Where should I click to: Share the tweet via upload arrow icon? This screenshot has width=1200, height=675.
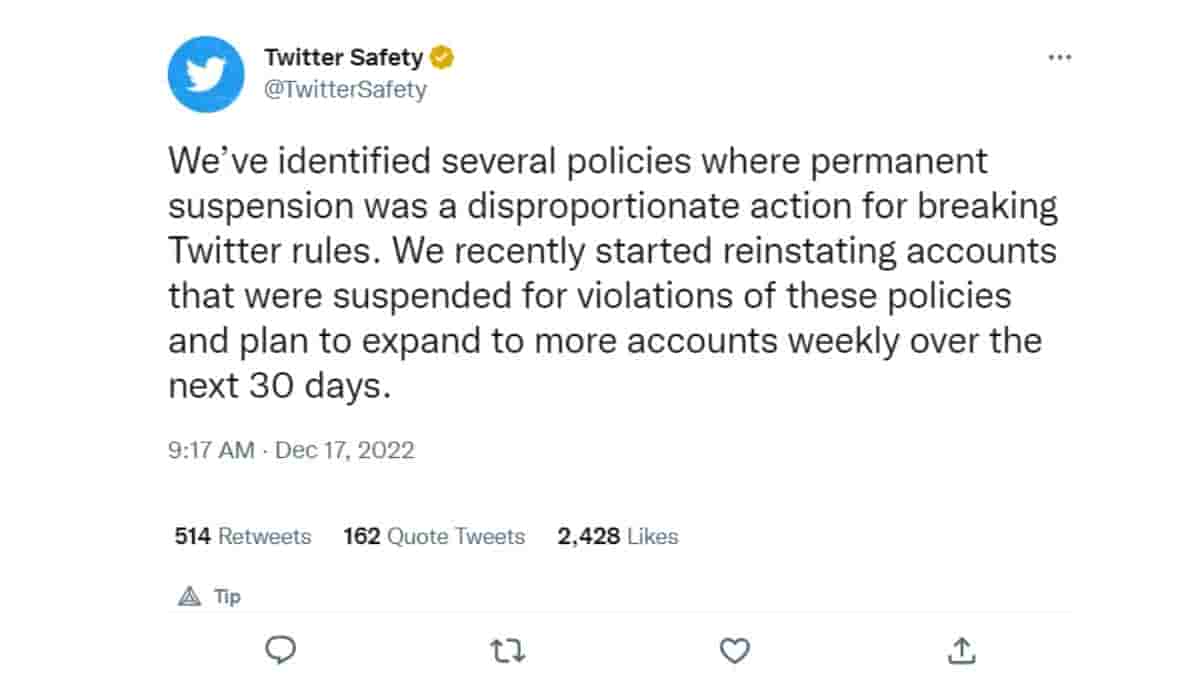961,652
